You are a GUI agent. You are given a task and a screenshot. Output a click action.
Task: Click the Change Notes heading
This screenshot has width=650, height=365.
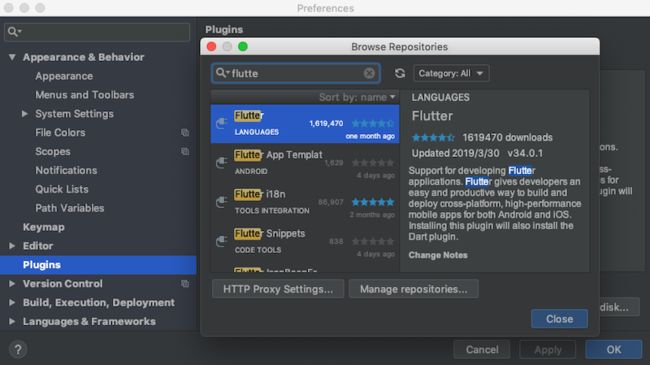438,255
